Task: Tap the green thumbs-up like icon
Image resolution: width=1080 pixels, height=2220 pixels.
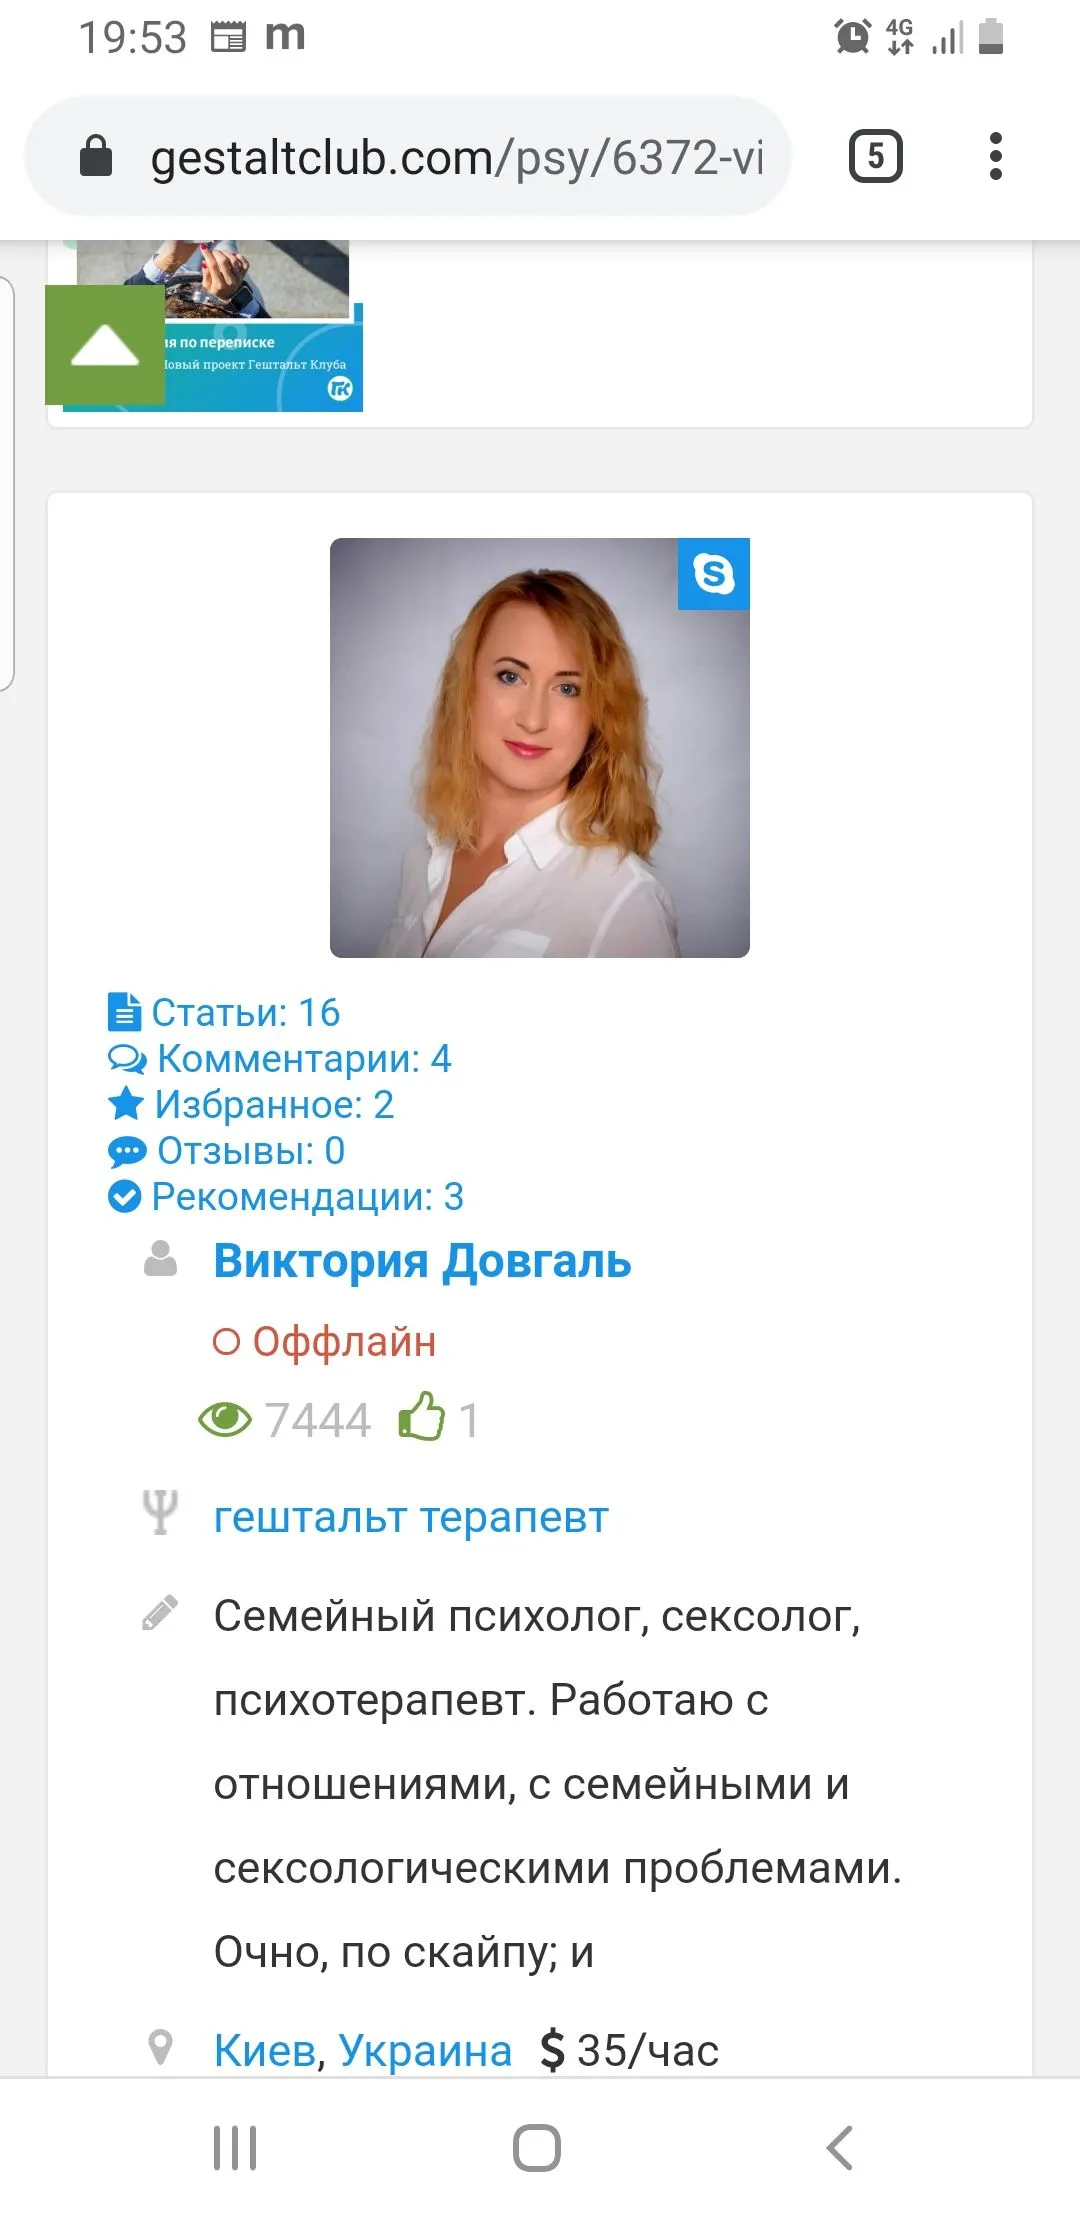Action: [421, 1418]
